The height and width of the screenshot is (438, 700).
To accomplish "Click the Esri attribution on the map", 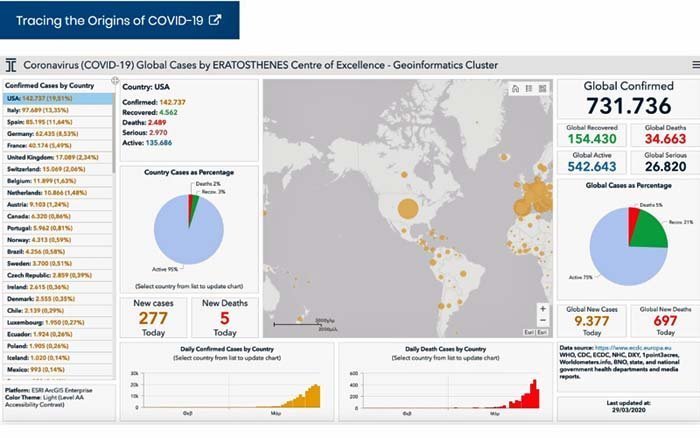I will coord(535,333).
